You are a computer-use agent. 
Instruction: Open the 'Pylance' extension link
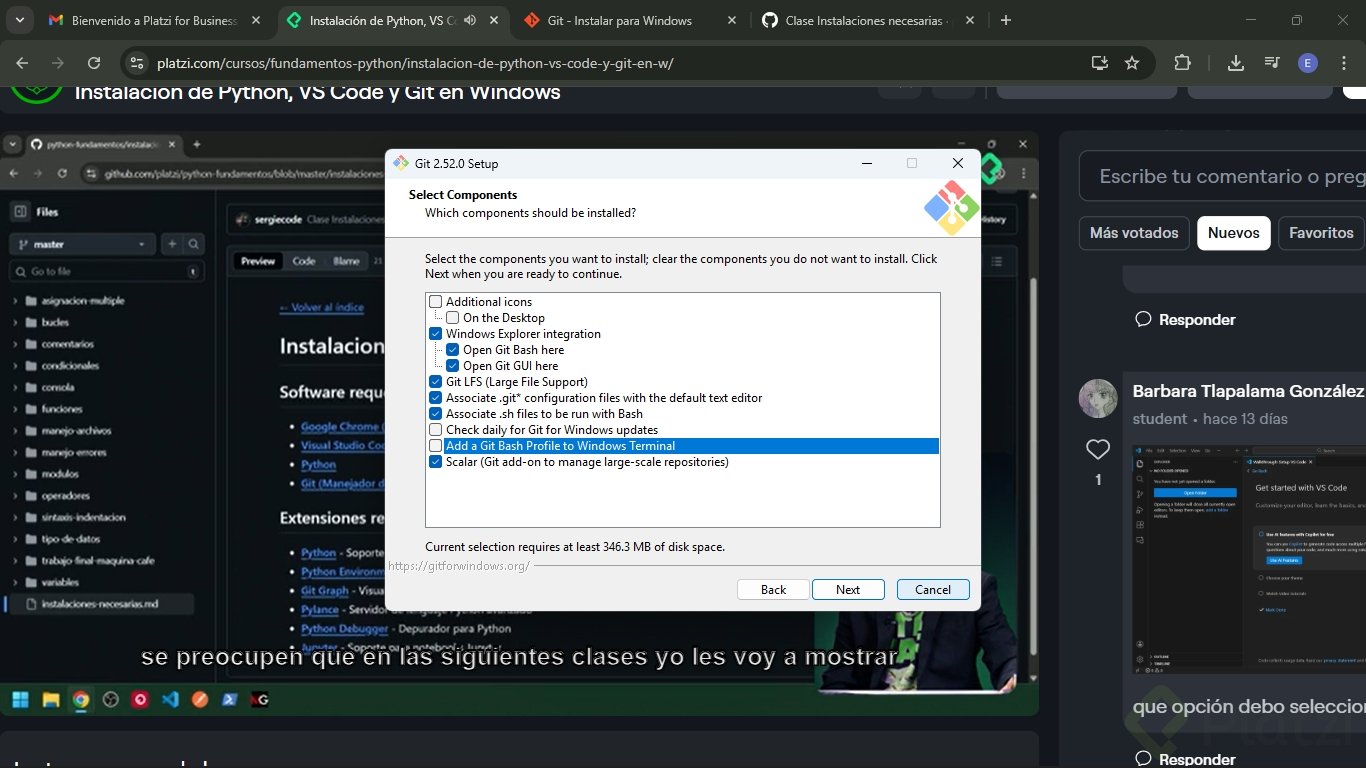pyautogui.click(x=320, y=609)
